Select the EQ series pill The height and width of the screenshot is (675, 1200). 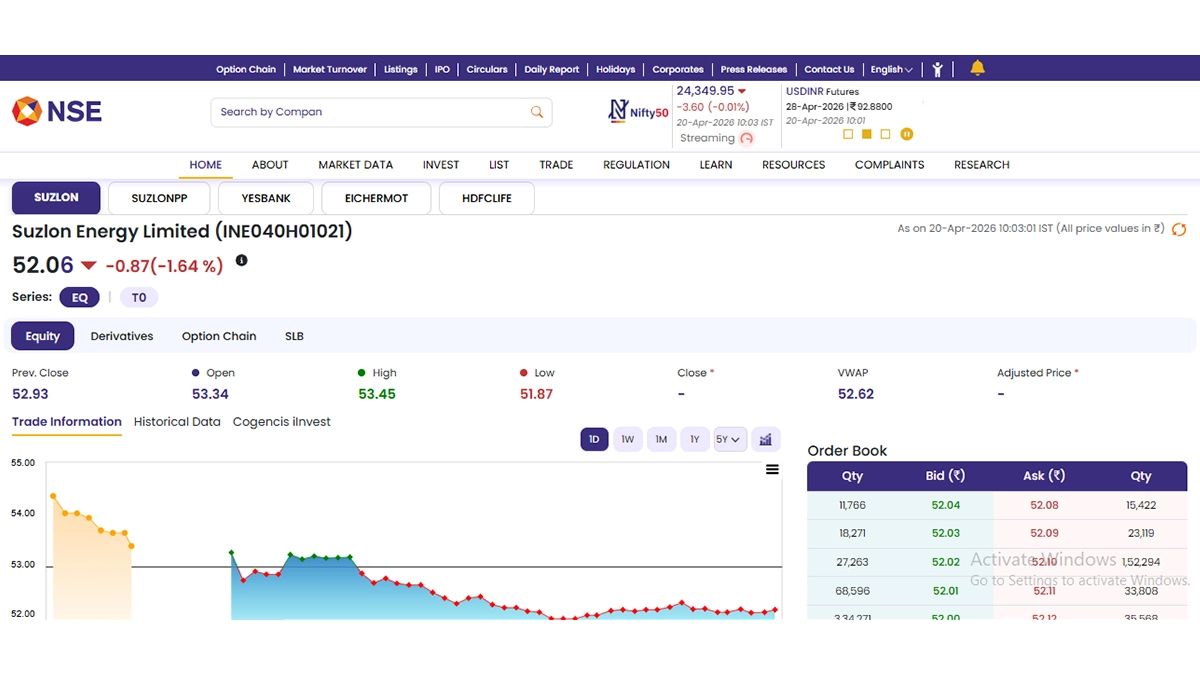point(80,297)
